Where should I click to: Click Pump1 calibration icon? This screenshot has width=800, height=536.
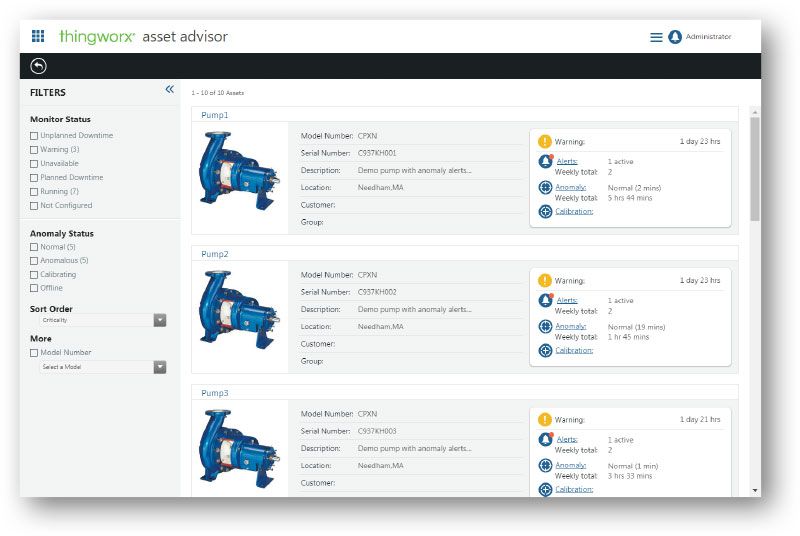(545, 211)
